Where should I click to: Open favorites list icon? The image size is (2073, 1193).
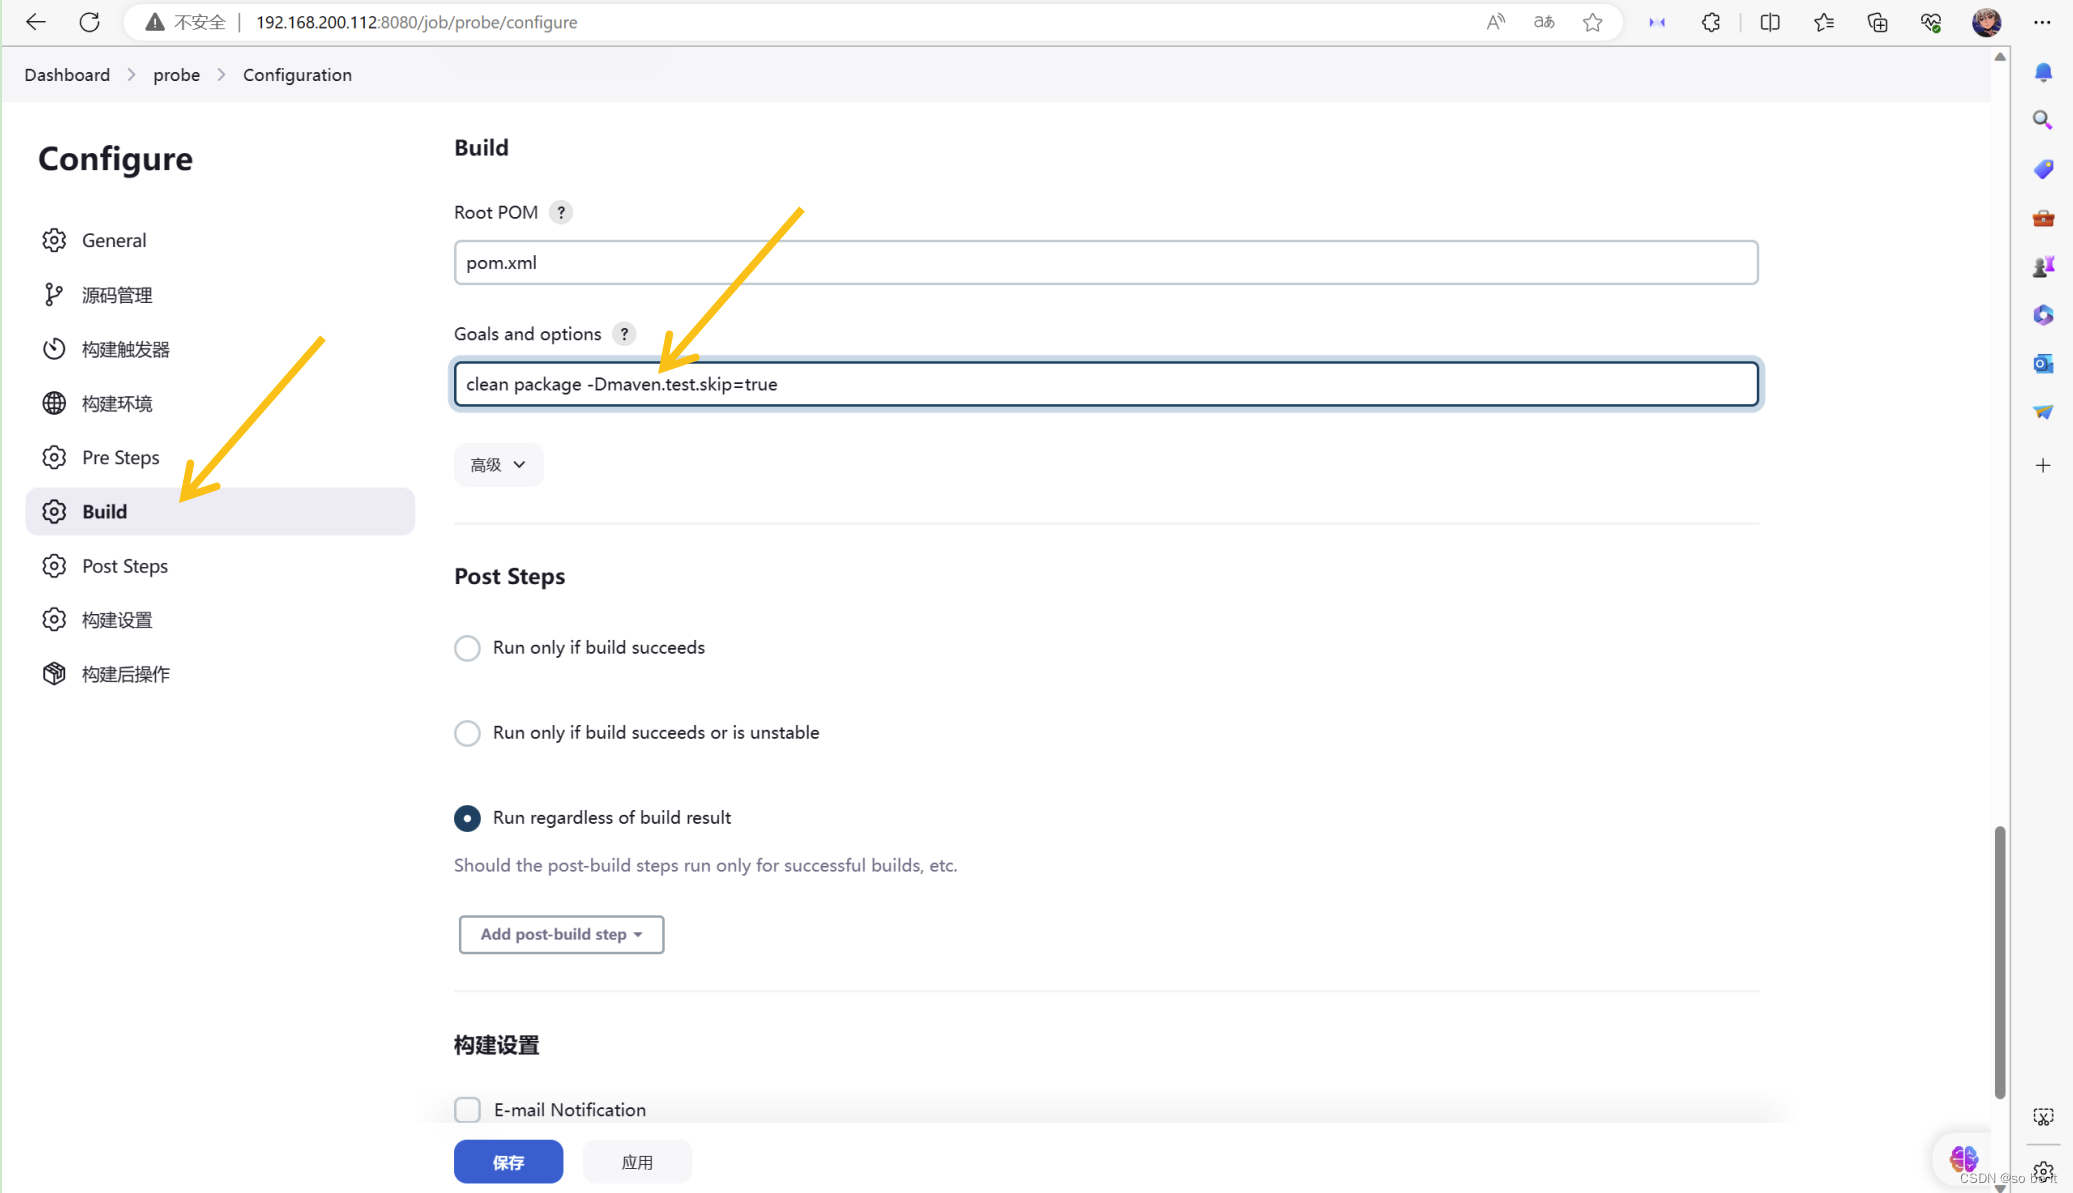click(1824, 22)
